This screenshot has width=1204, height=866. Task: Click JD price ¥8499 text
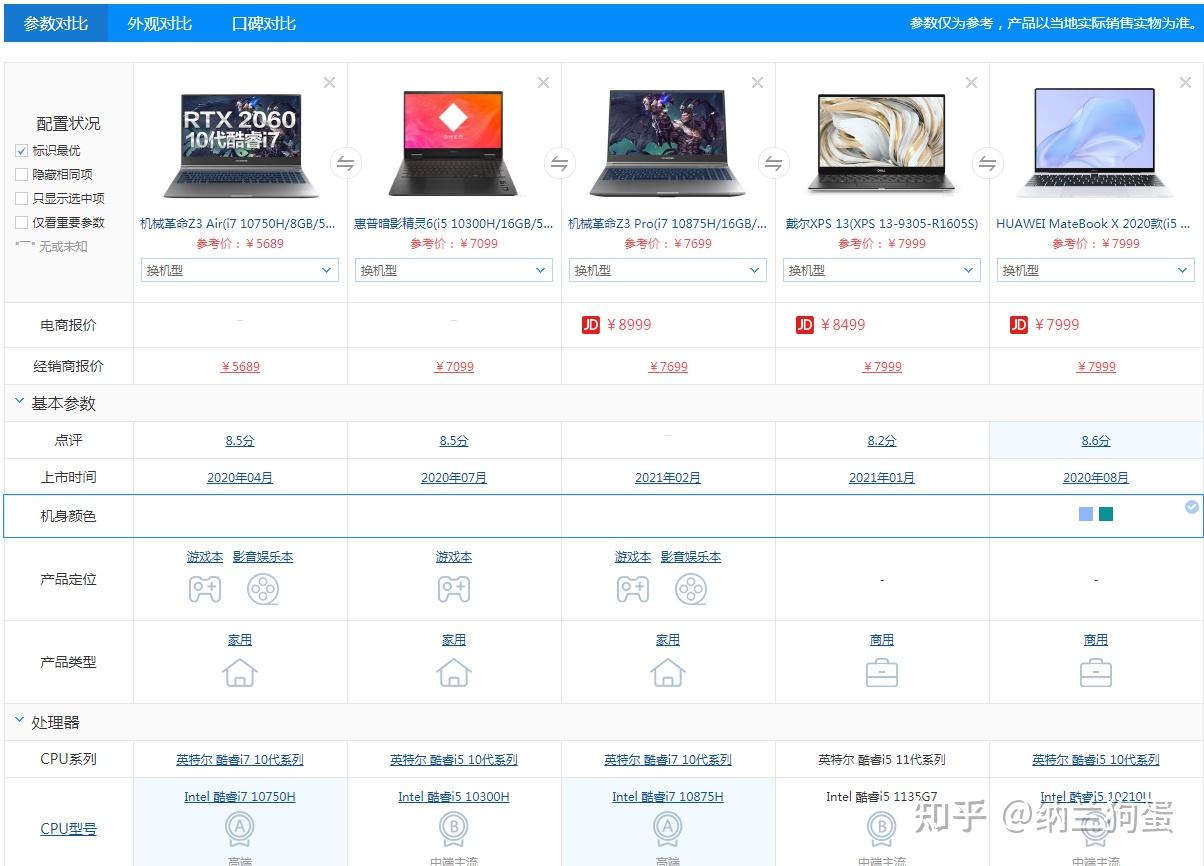(x=843, y=325)
